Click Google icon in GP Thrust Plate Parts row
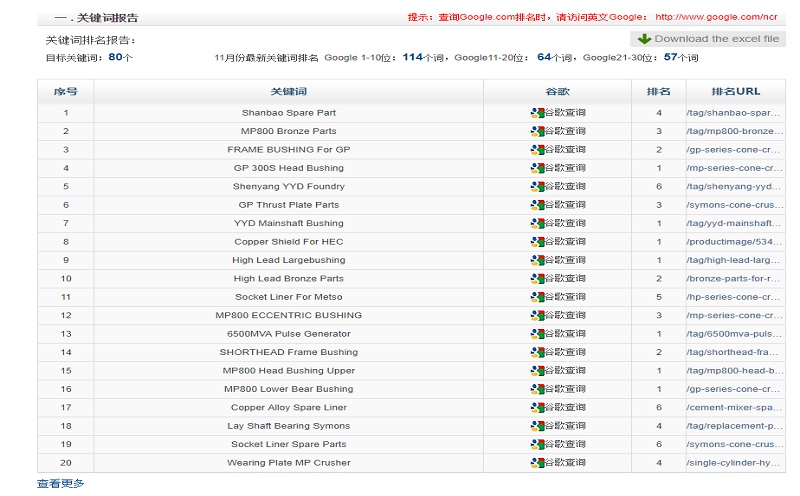Screen dimensions: 800x496 pyautogui.click(x=537, y=205)
